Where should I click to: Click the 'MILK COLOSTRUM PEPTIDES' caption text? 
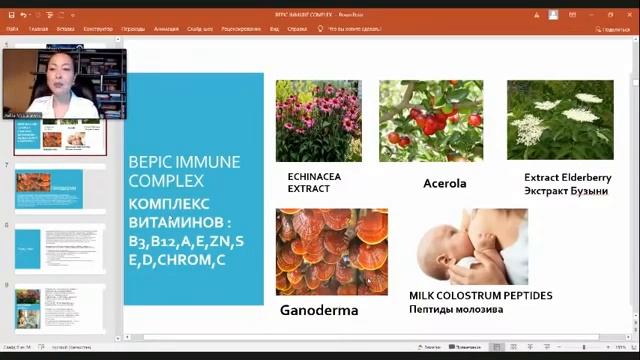[481, 296]
